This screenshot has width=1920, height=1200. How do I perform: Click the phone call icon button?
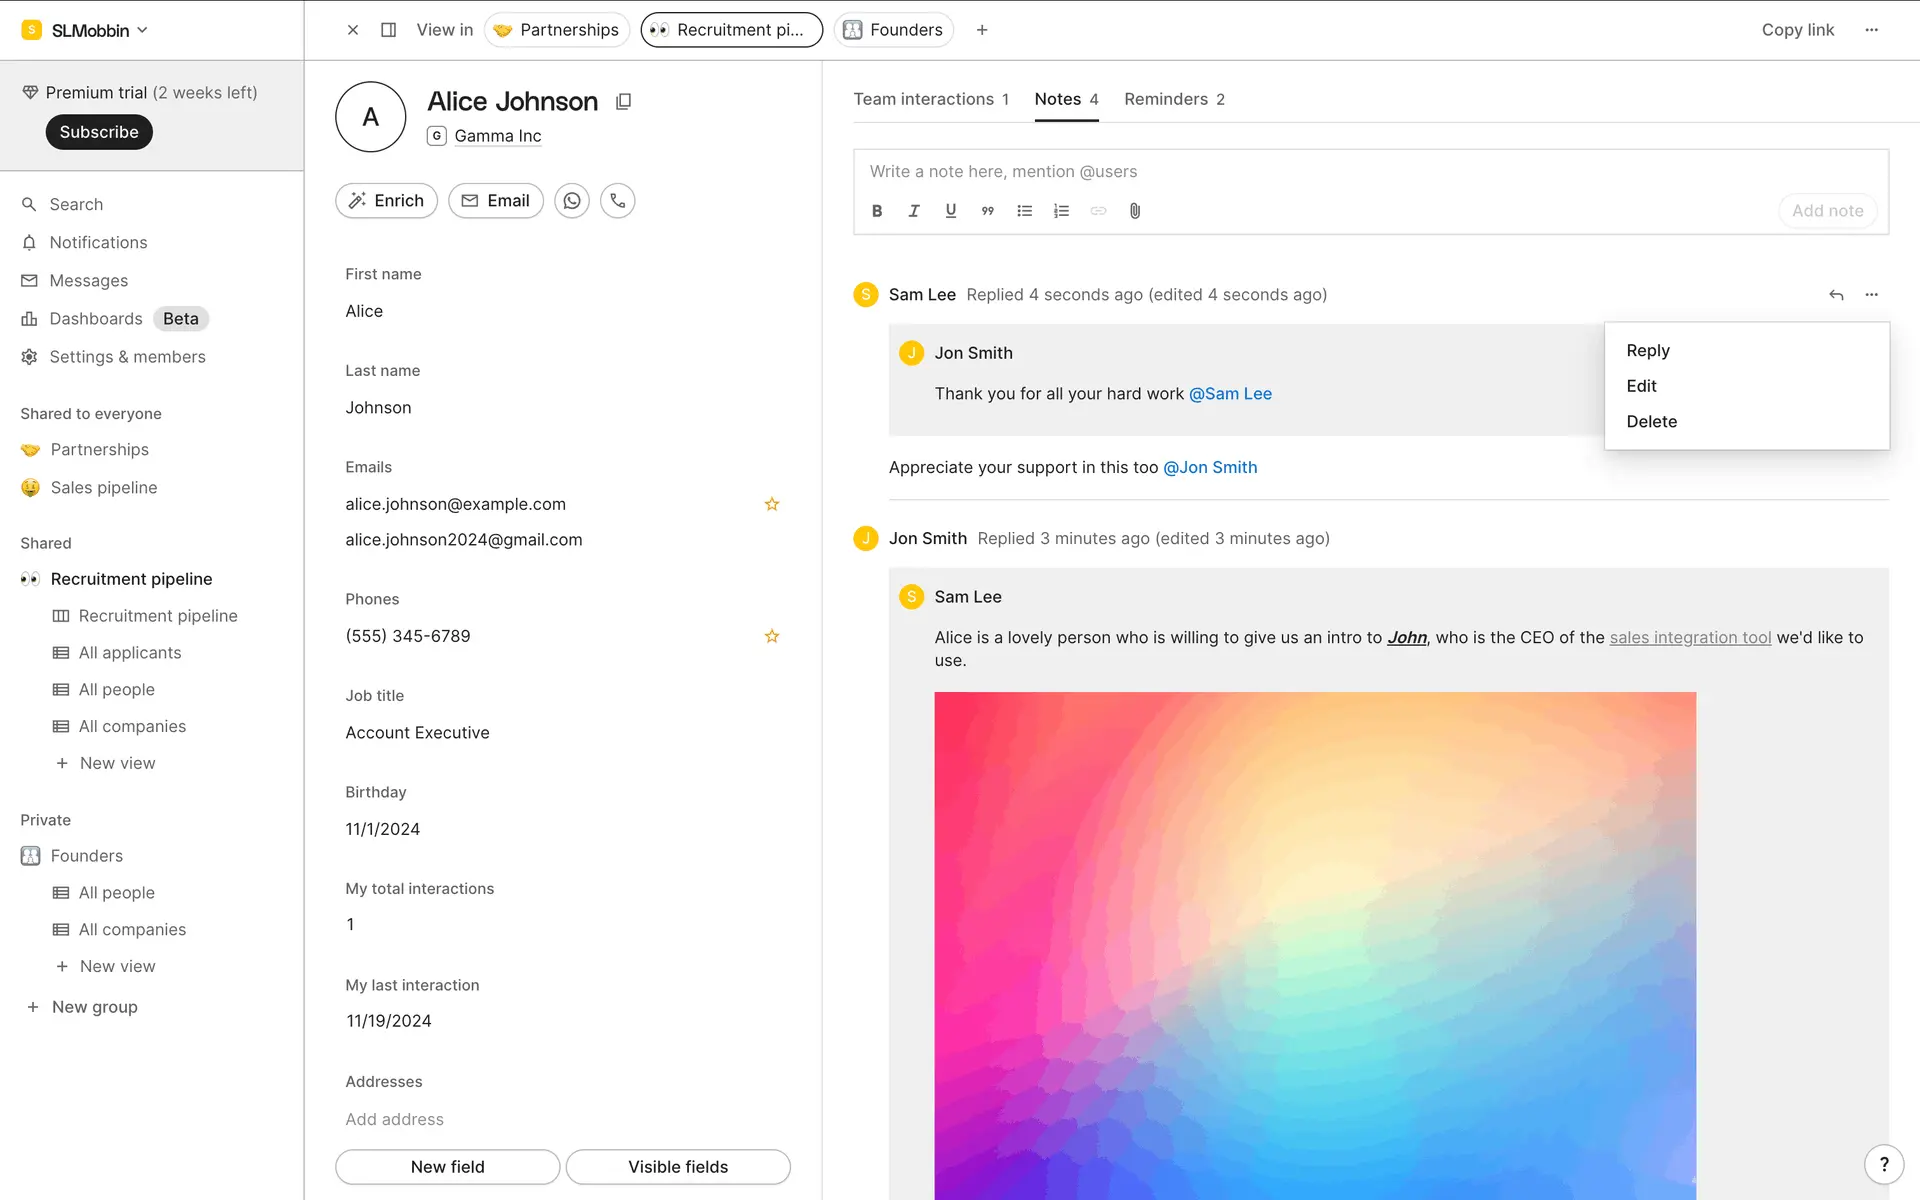[618, 201]
